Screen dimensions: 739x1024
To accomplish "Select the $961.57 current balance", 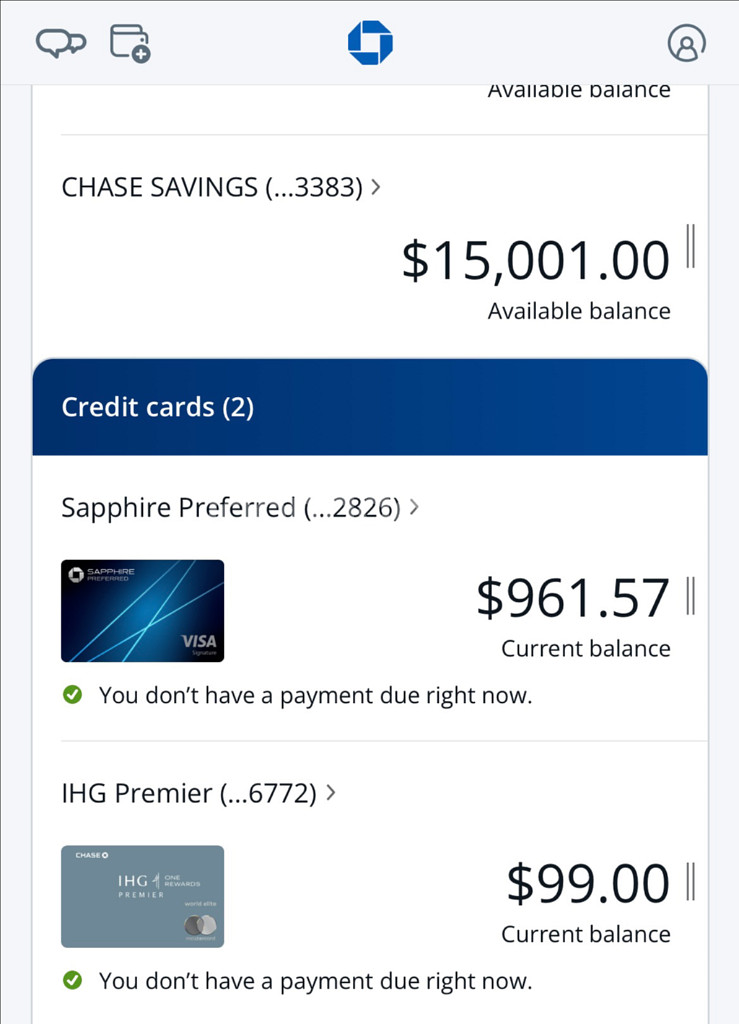I will (573, 598).
